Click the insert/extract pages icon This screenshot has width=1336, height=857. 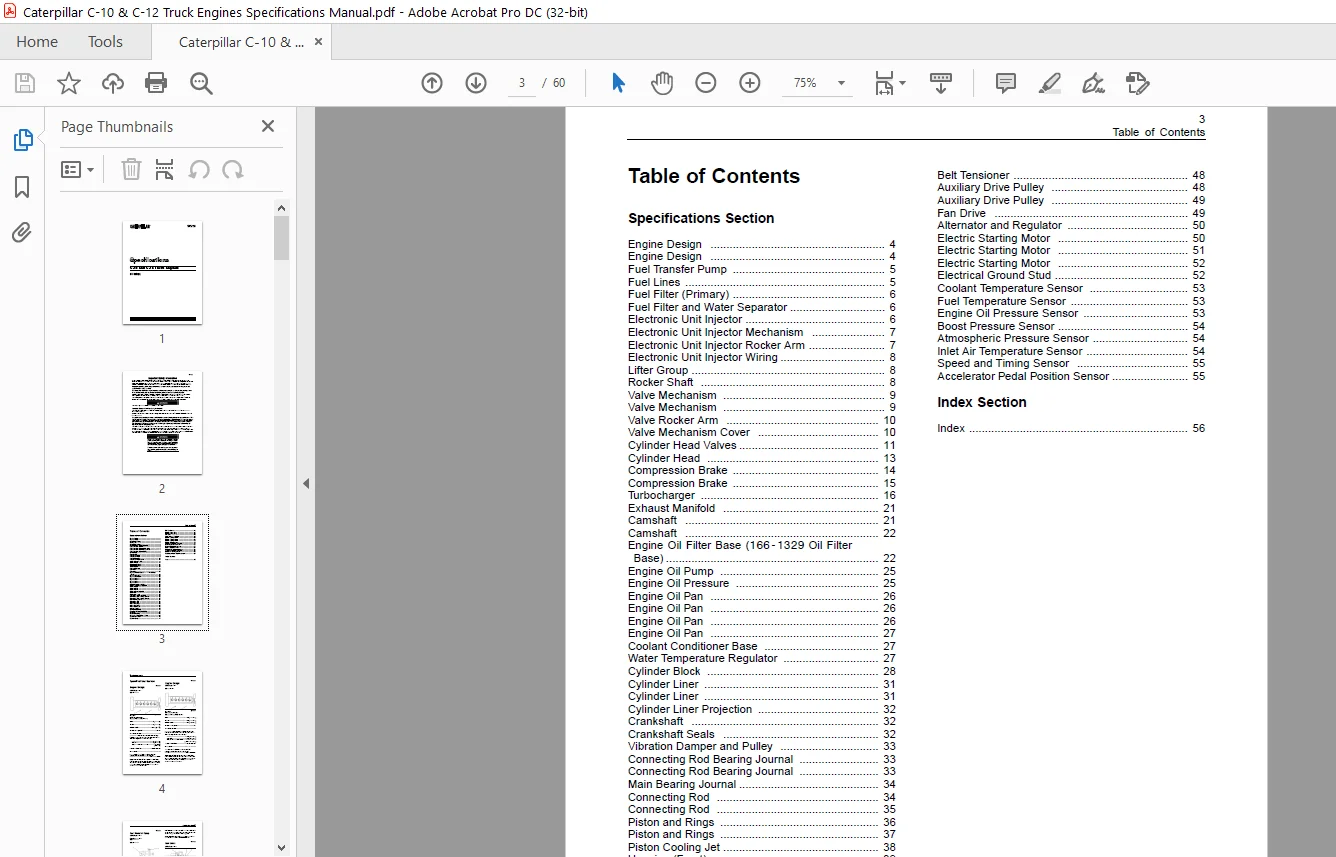(165, 169)
